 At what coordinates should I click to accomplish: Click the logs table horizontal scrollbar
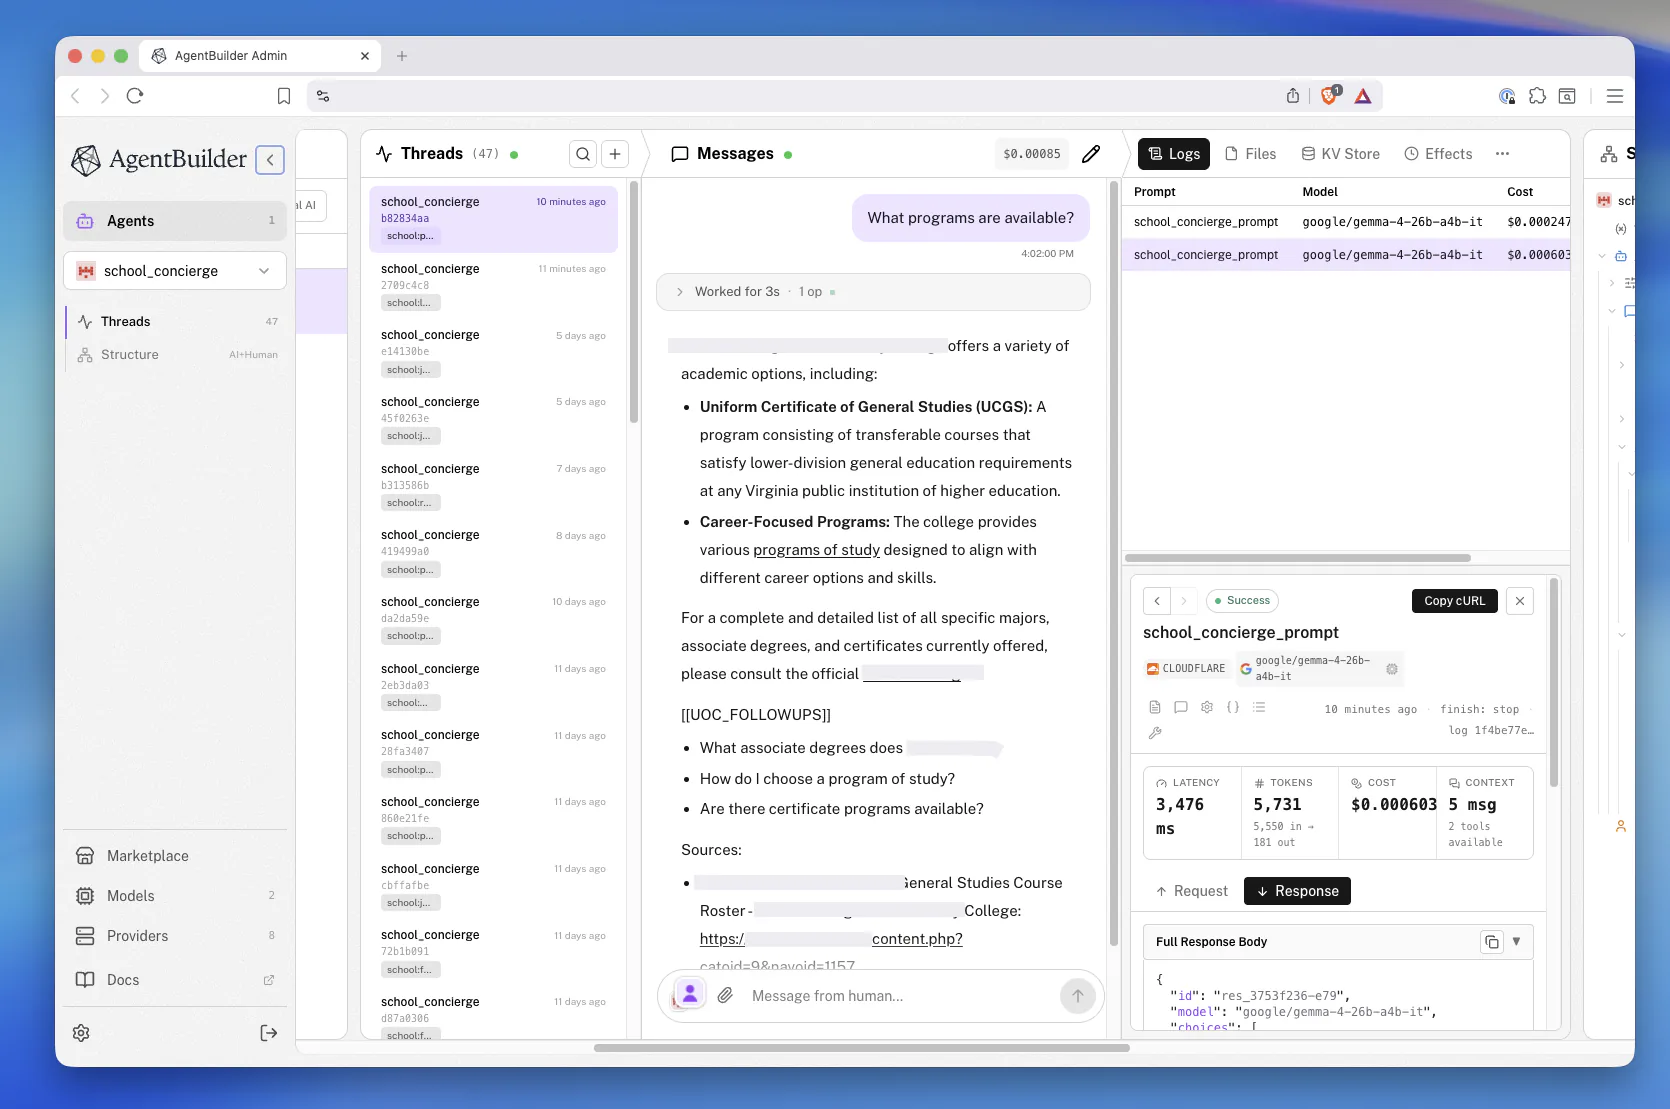coord(1298,558)
